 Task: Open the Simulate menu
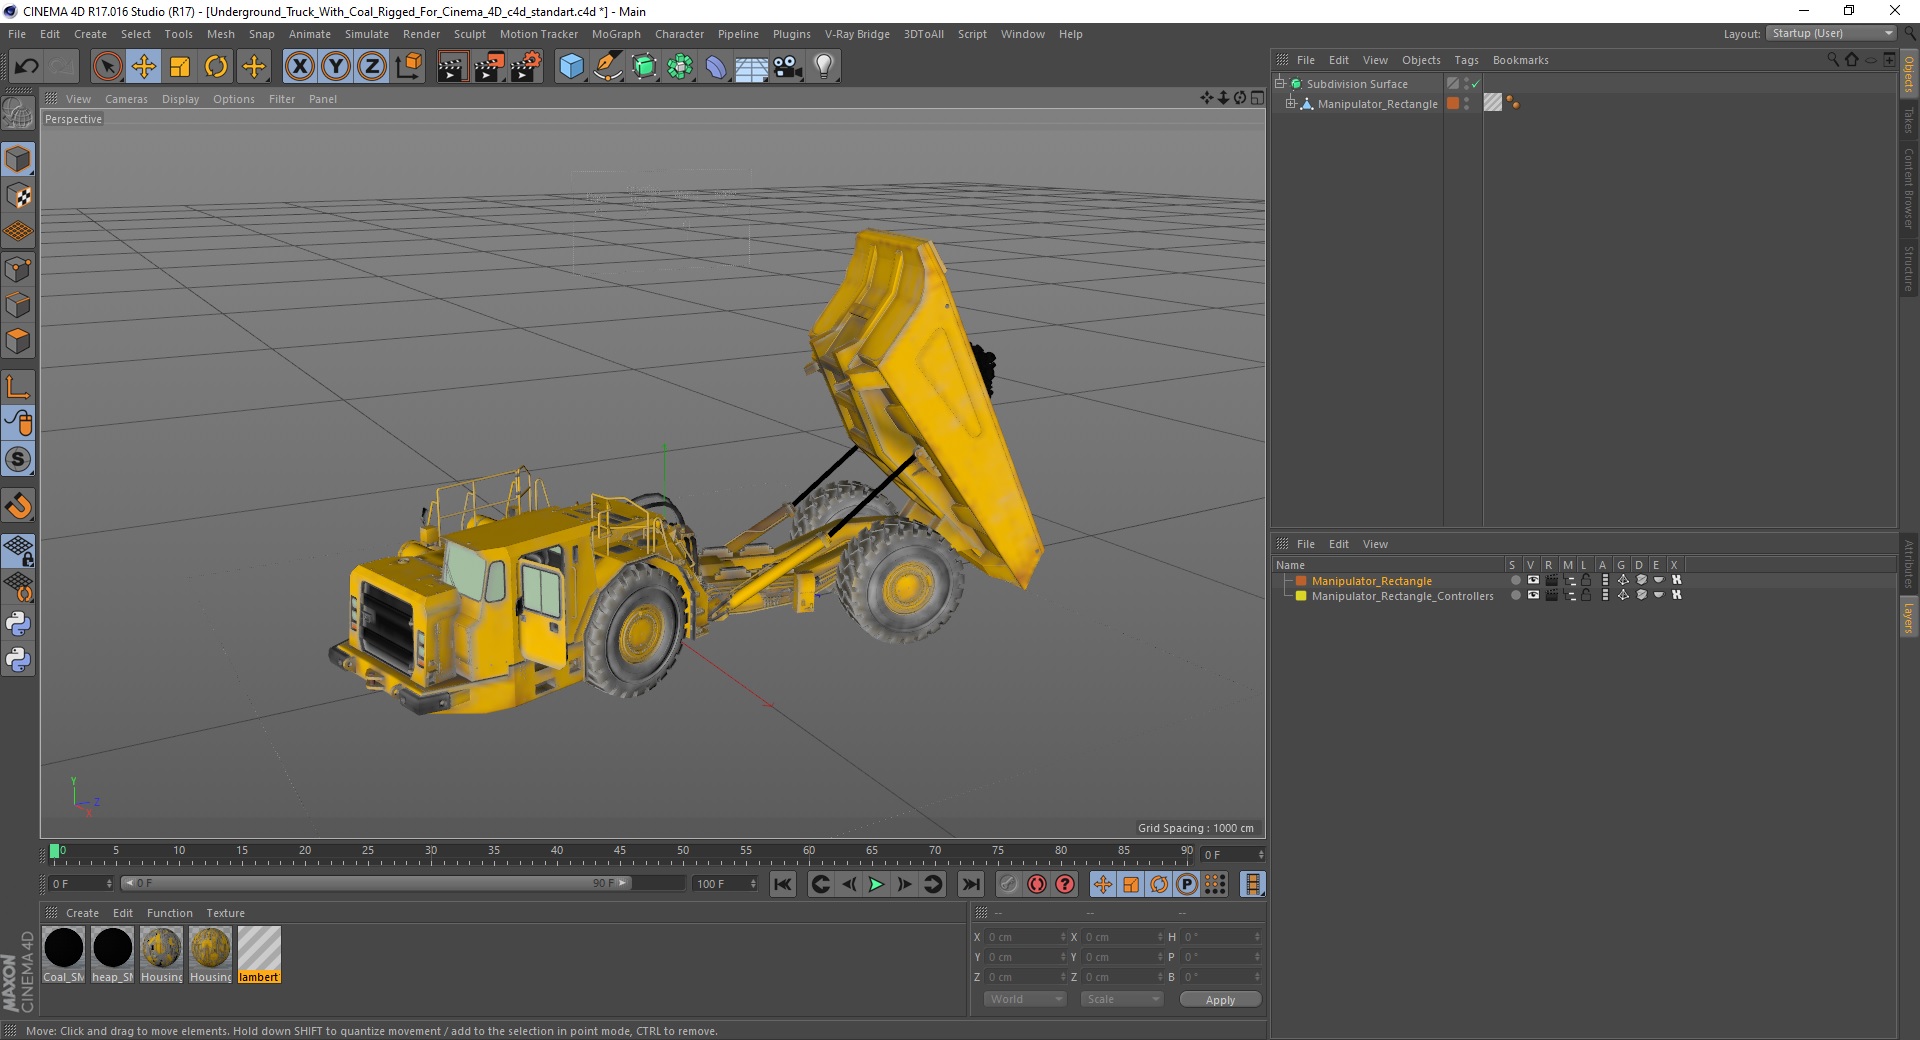click(366, 34)
